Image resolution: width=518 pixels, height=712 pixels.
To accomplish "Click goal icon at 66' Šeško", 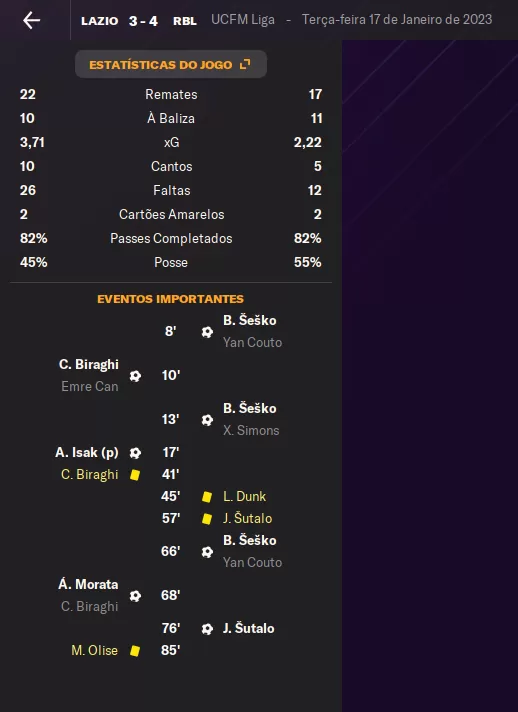I will [x=207, y=552].
